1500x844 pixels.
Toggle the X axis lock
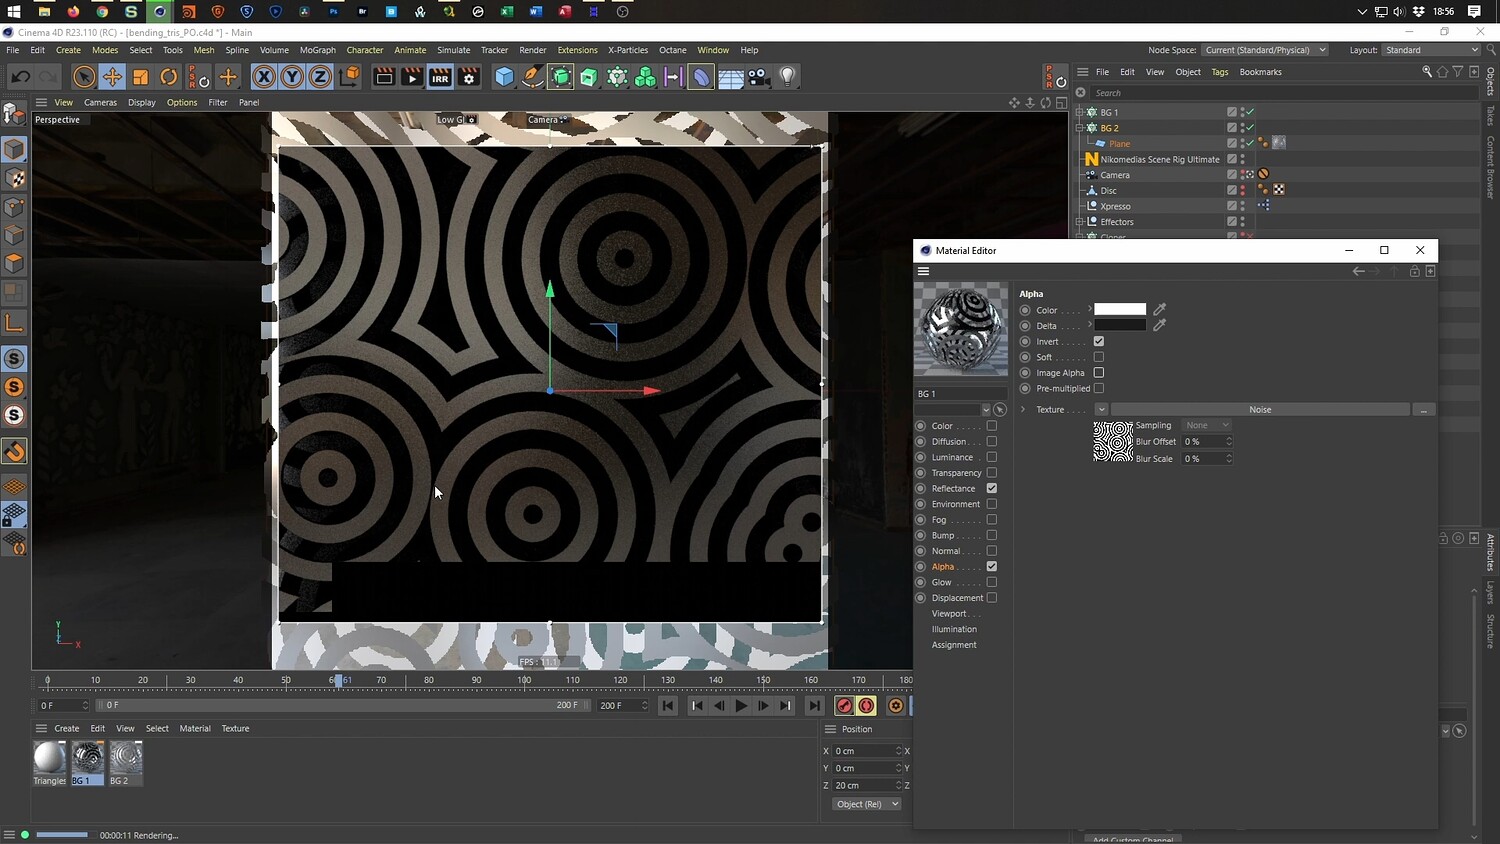(x=264, y=77)
